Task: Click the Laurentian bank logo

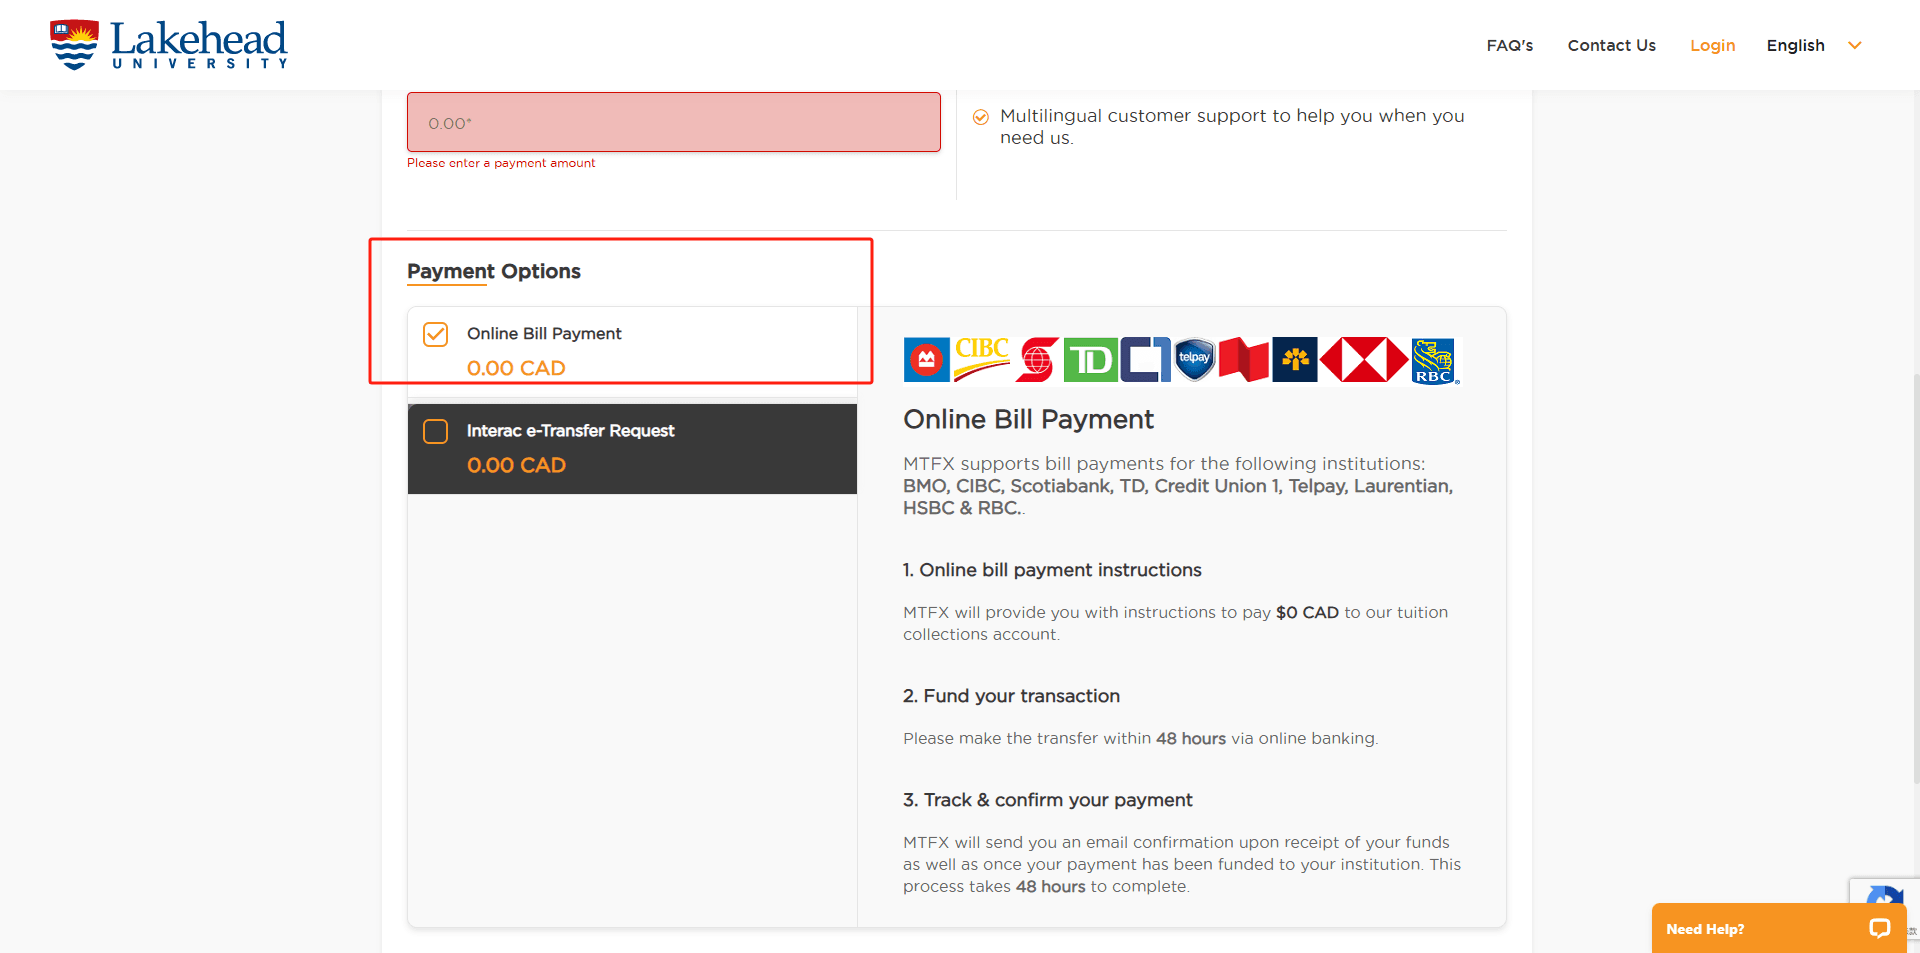Action: point(1295,360)
